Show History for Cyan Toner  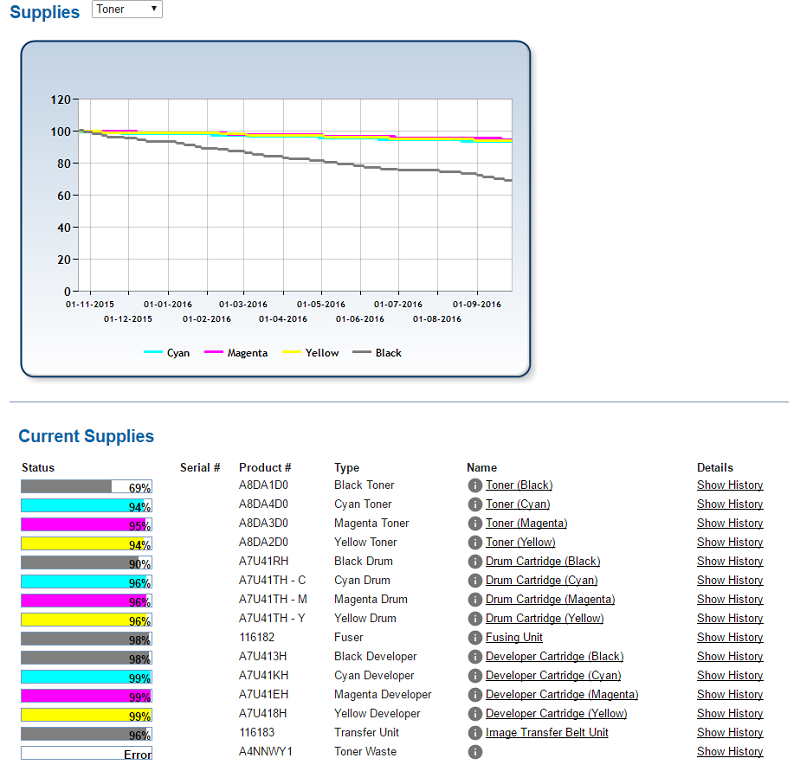[x=730, y=504]
